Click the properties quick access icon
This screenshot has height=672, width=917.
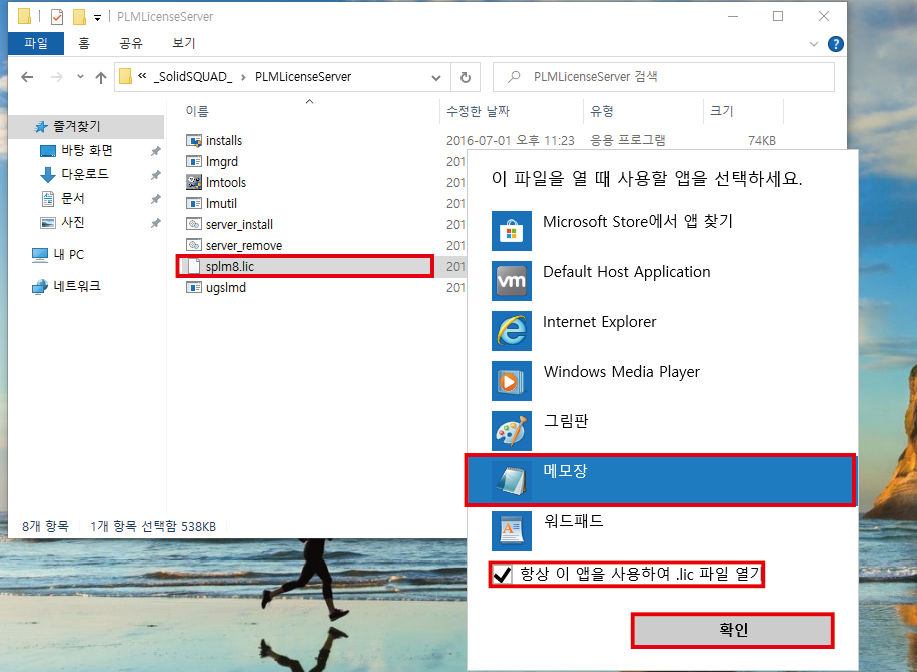point(57,17)
